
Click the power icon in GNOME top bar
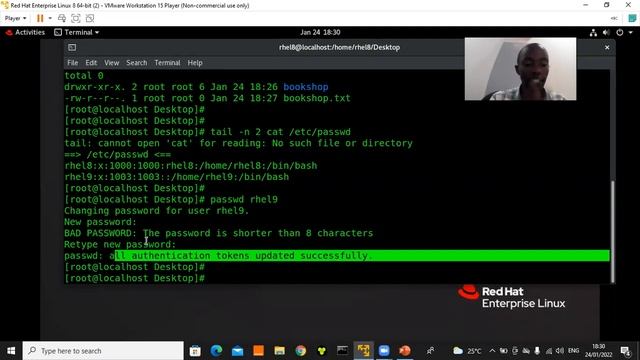(x=620, y=33)
